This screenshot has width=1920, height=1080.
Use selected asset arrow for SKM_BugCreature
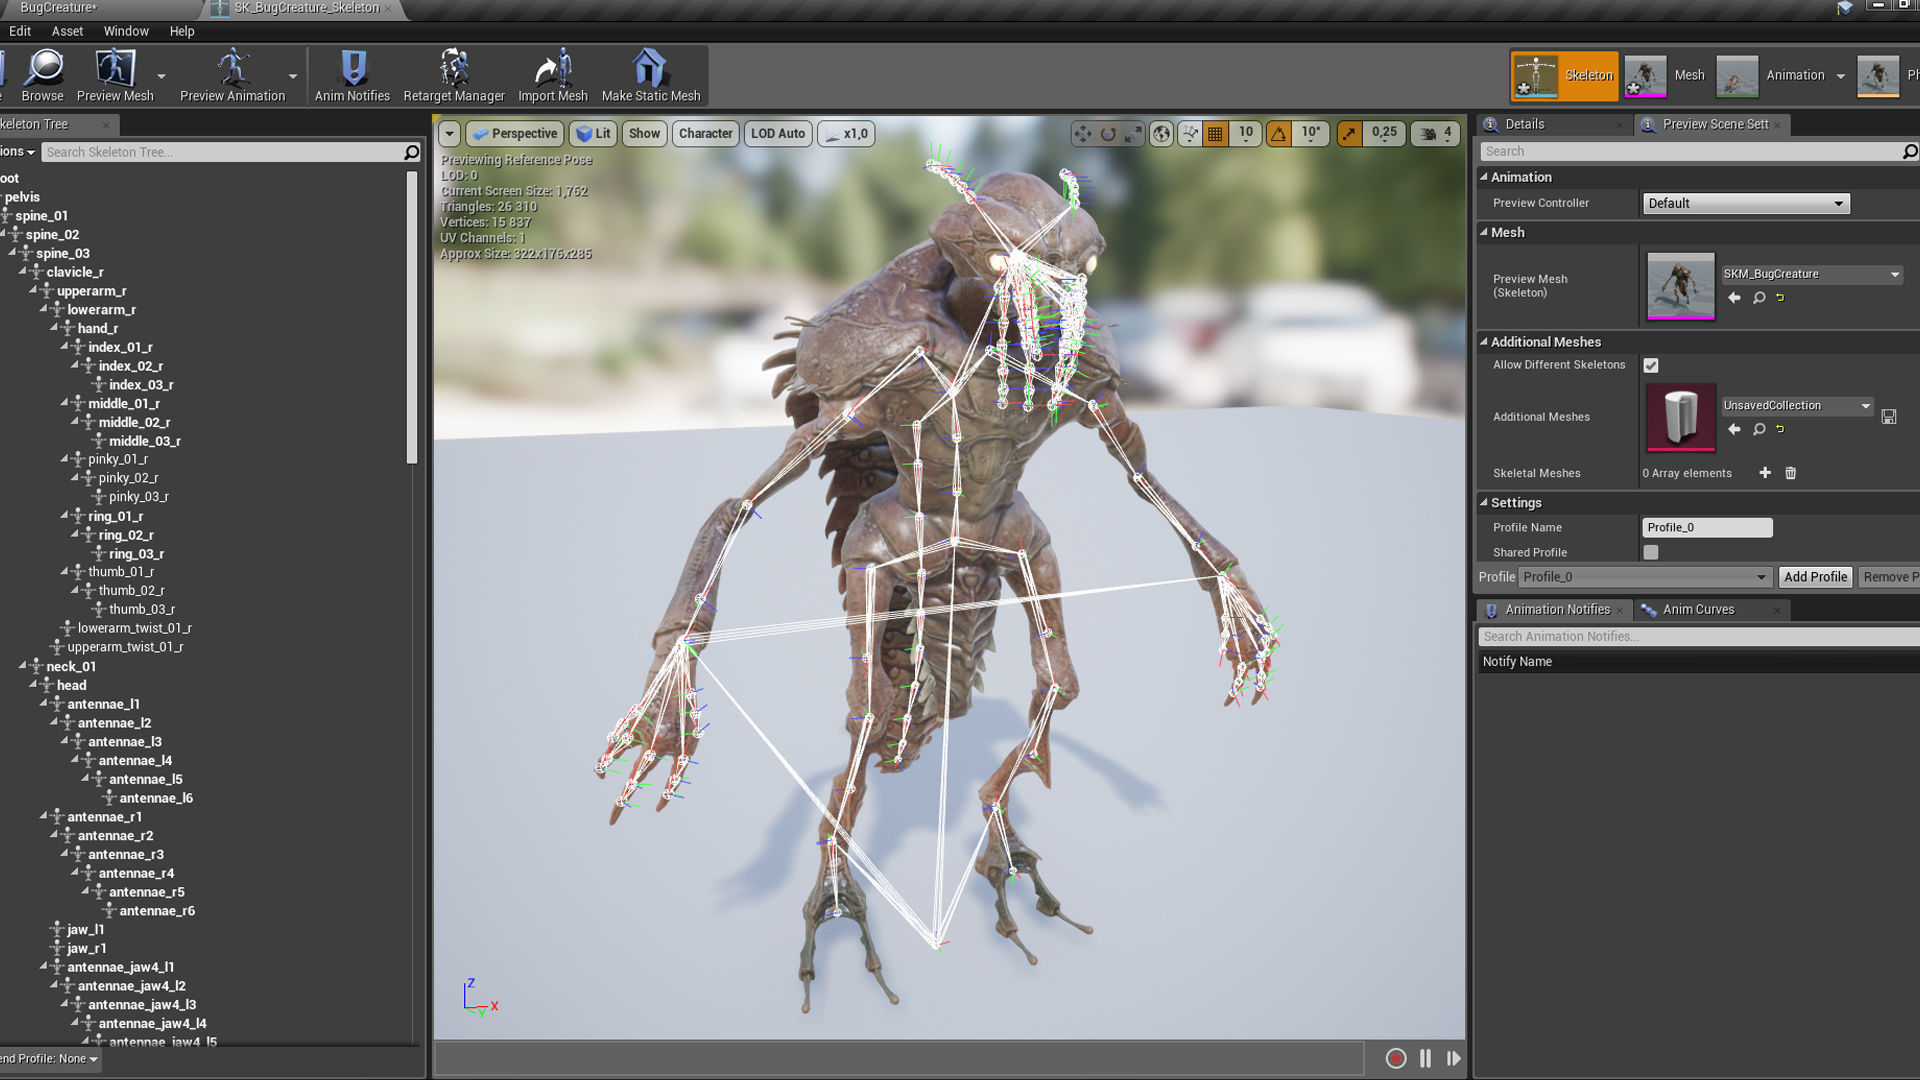[1734, 298]
